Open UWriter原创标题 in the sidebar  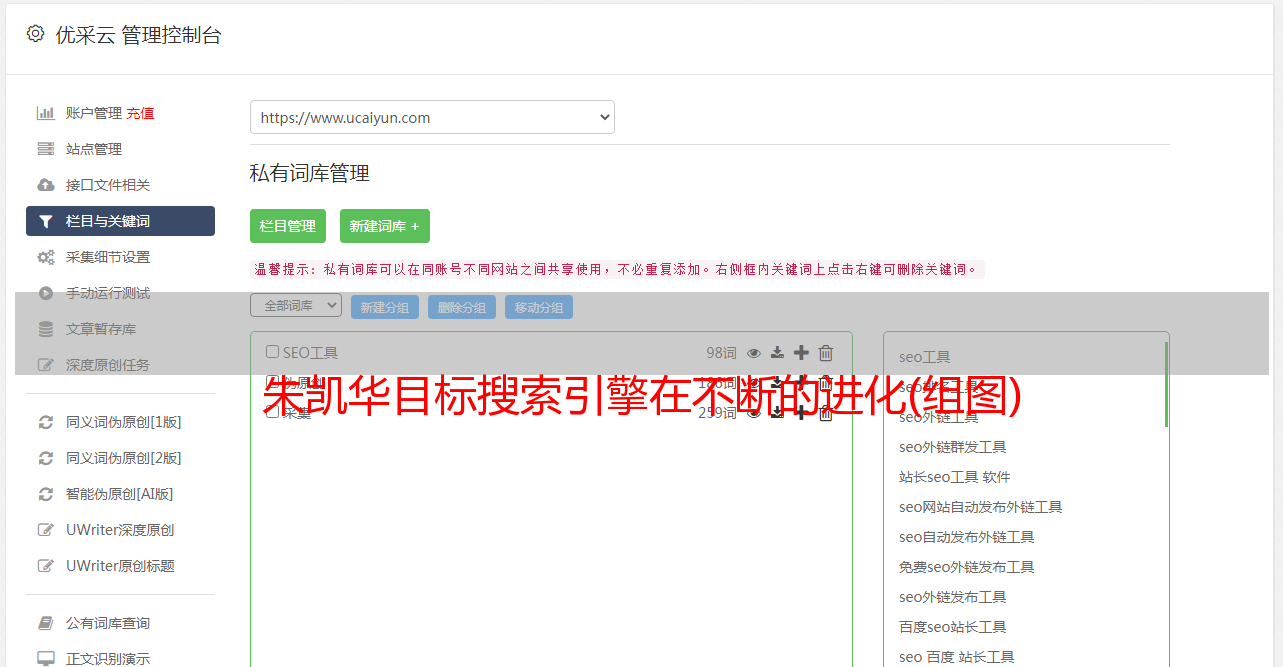120,566
